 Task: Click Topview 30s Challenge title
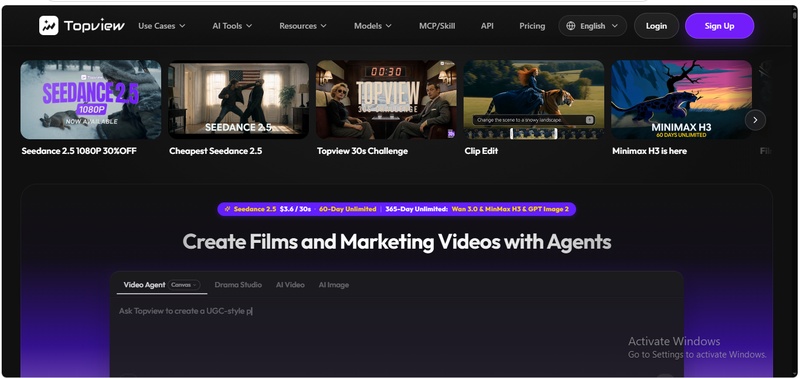pyautogui.click(x=362, y=151)
